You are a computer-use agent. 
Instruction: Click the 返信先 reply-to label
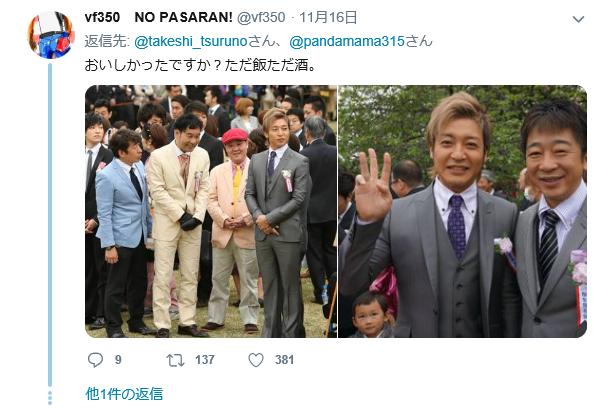pos(107,41)
